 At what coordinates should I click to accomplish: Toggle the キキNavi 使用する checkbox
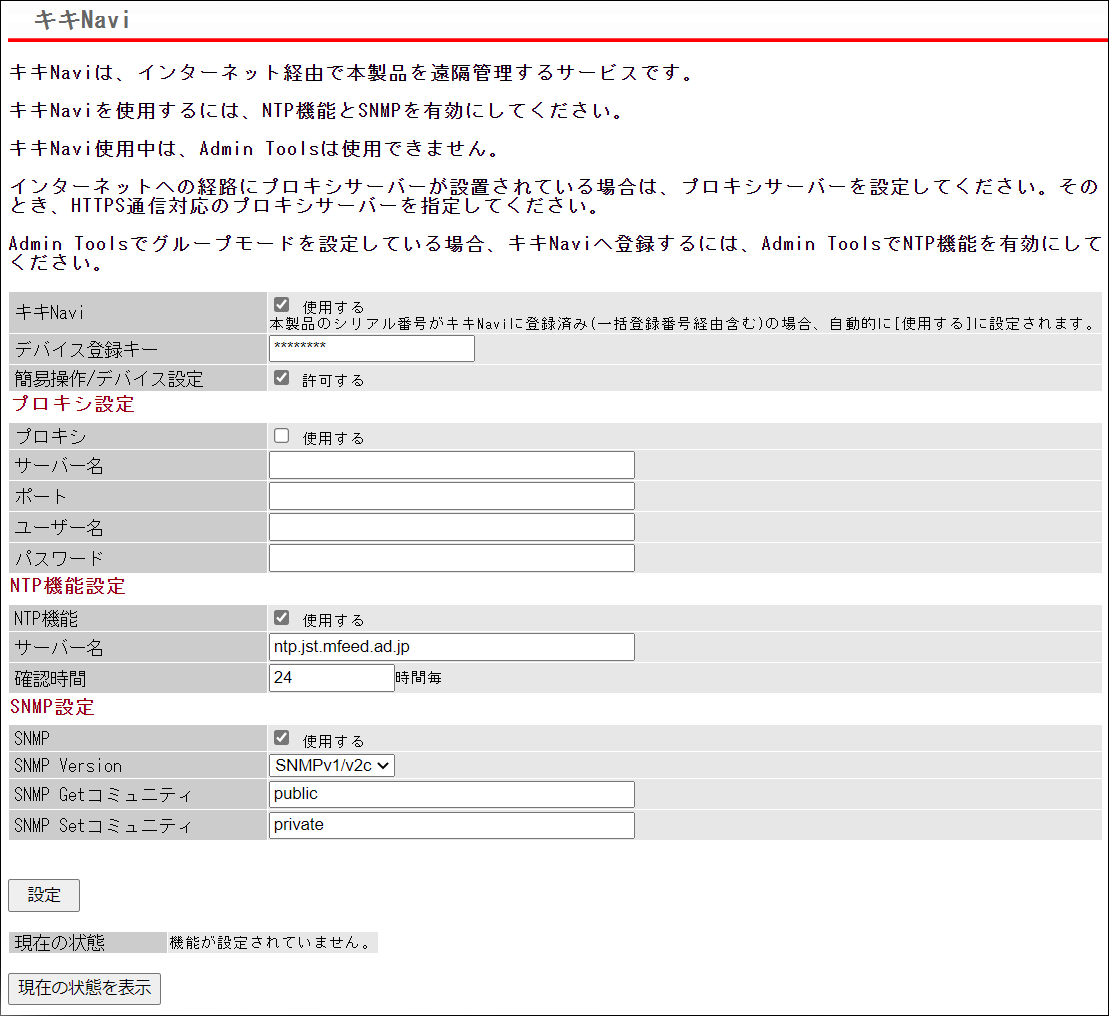click(282, 305)
